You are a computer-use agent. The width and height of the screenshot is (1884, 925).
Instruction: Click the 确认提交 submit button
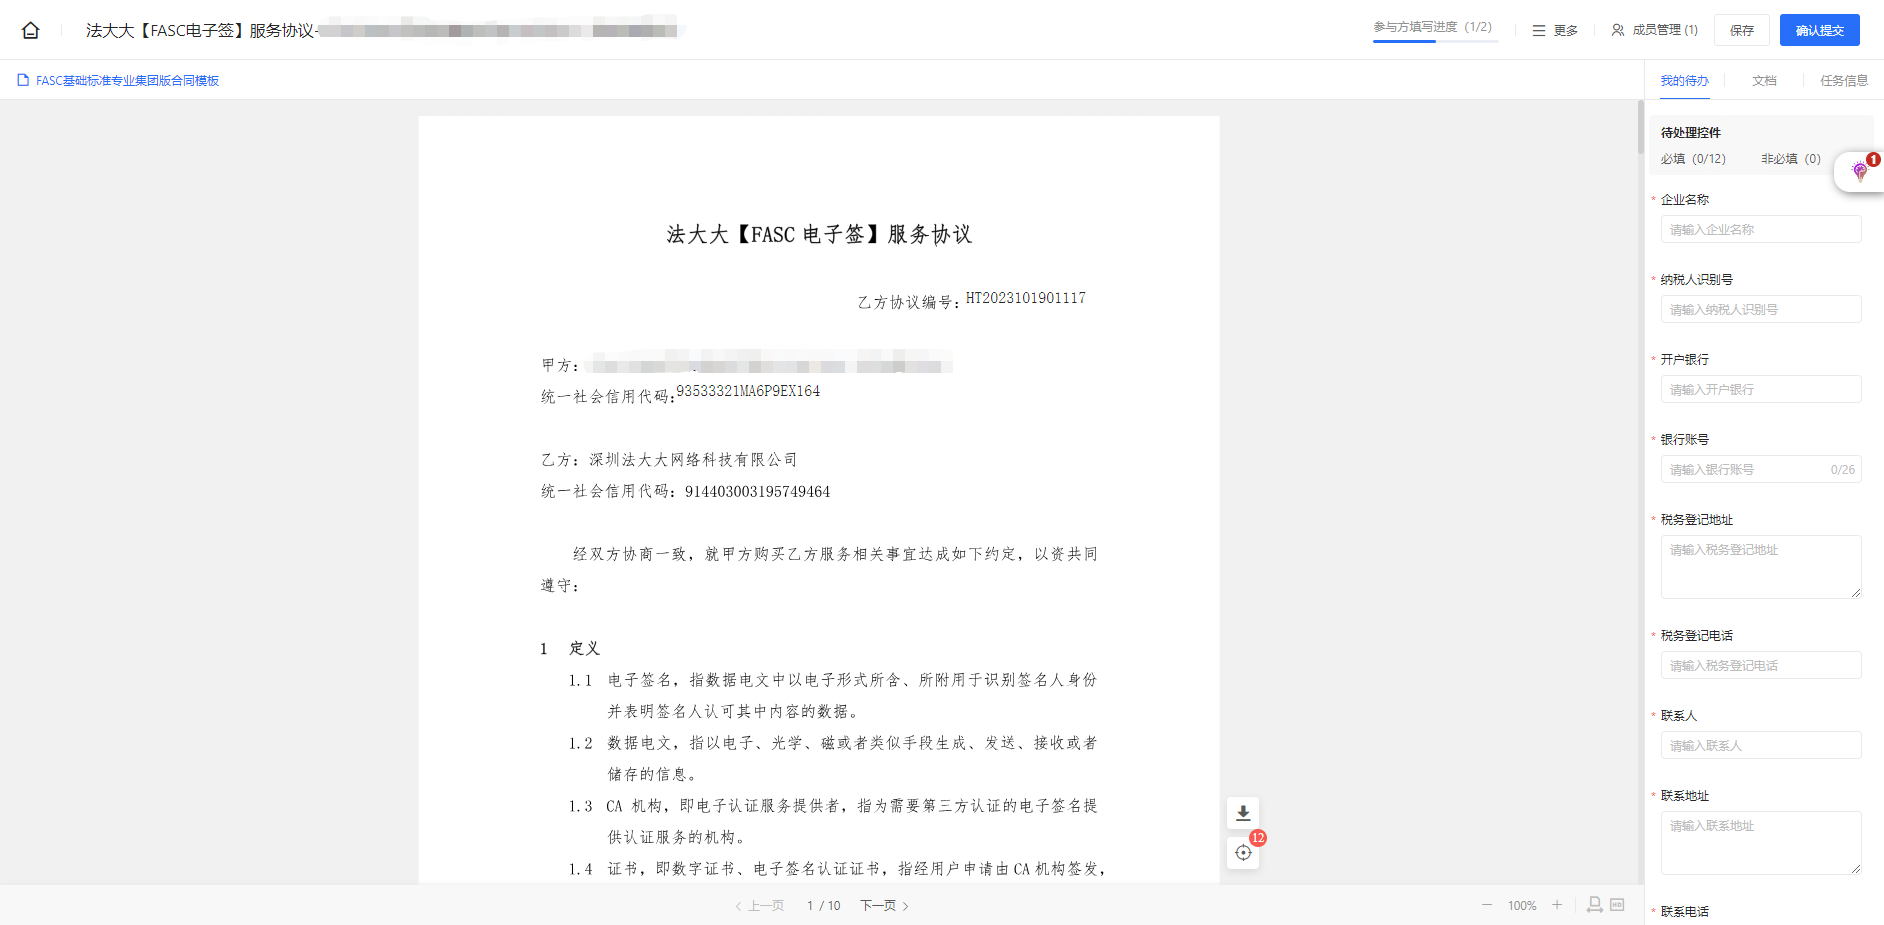coord(1820,30)
